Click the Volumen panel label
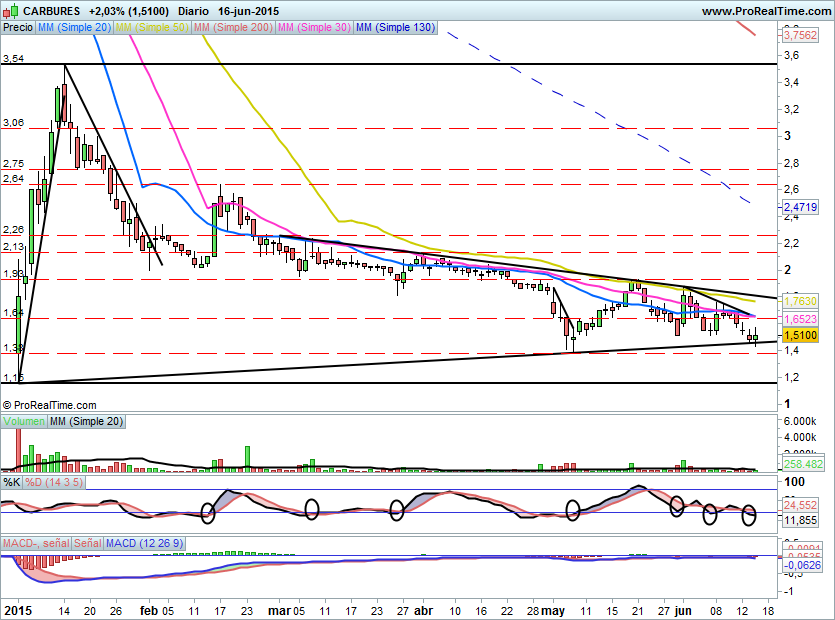Screen dimensions: 835x620 point(26,422)
